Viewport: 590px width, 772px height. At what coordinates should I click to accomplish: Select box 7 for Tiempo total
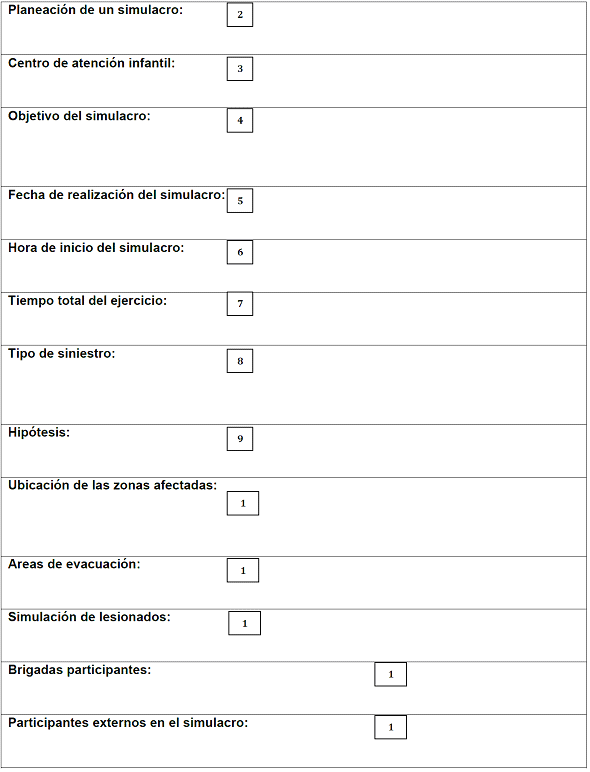coord(240,304)
